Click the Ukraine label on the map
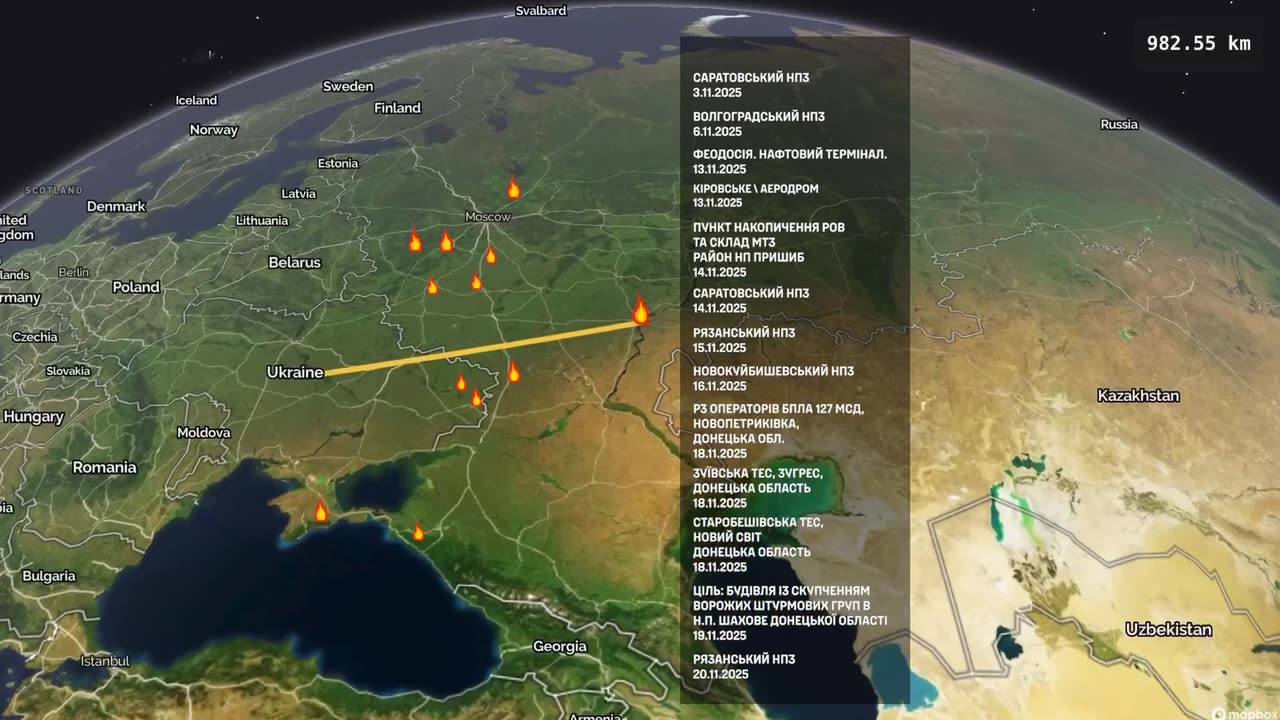1280x720 pixels. pyautogui.click(x=295, y=372)
